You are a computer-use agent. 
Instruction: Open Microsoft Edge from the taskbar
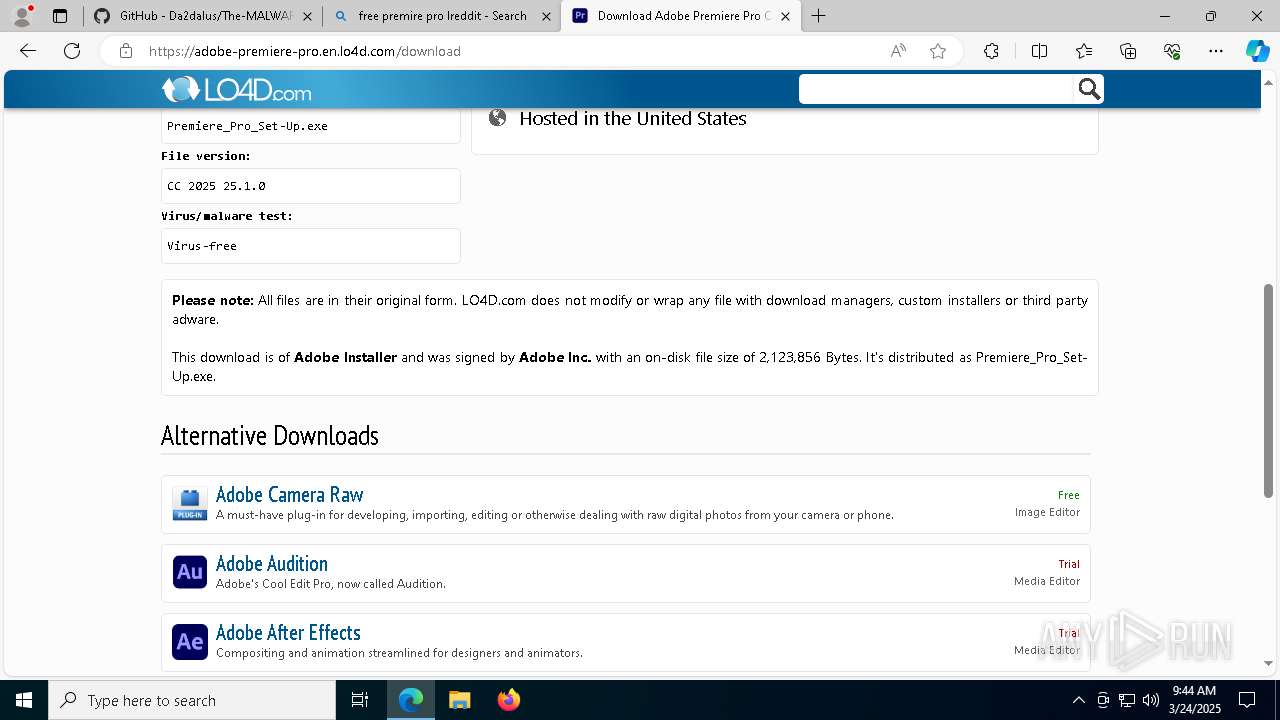(x=411, y=700)
